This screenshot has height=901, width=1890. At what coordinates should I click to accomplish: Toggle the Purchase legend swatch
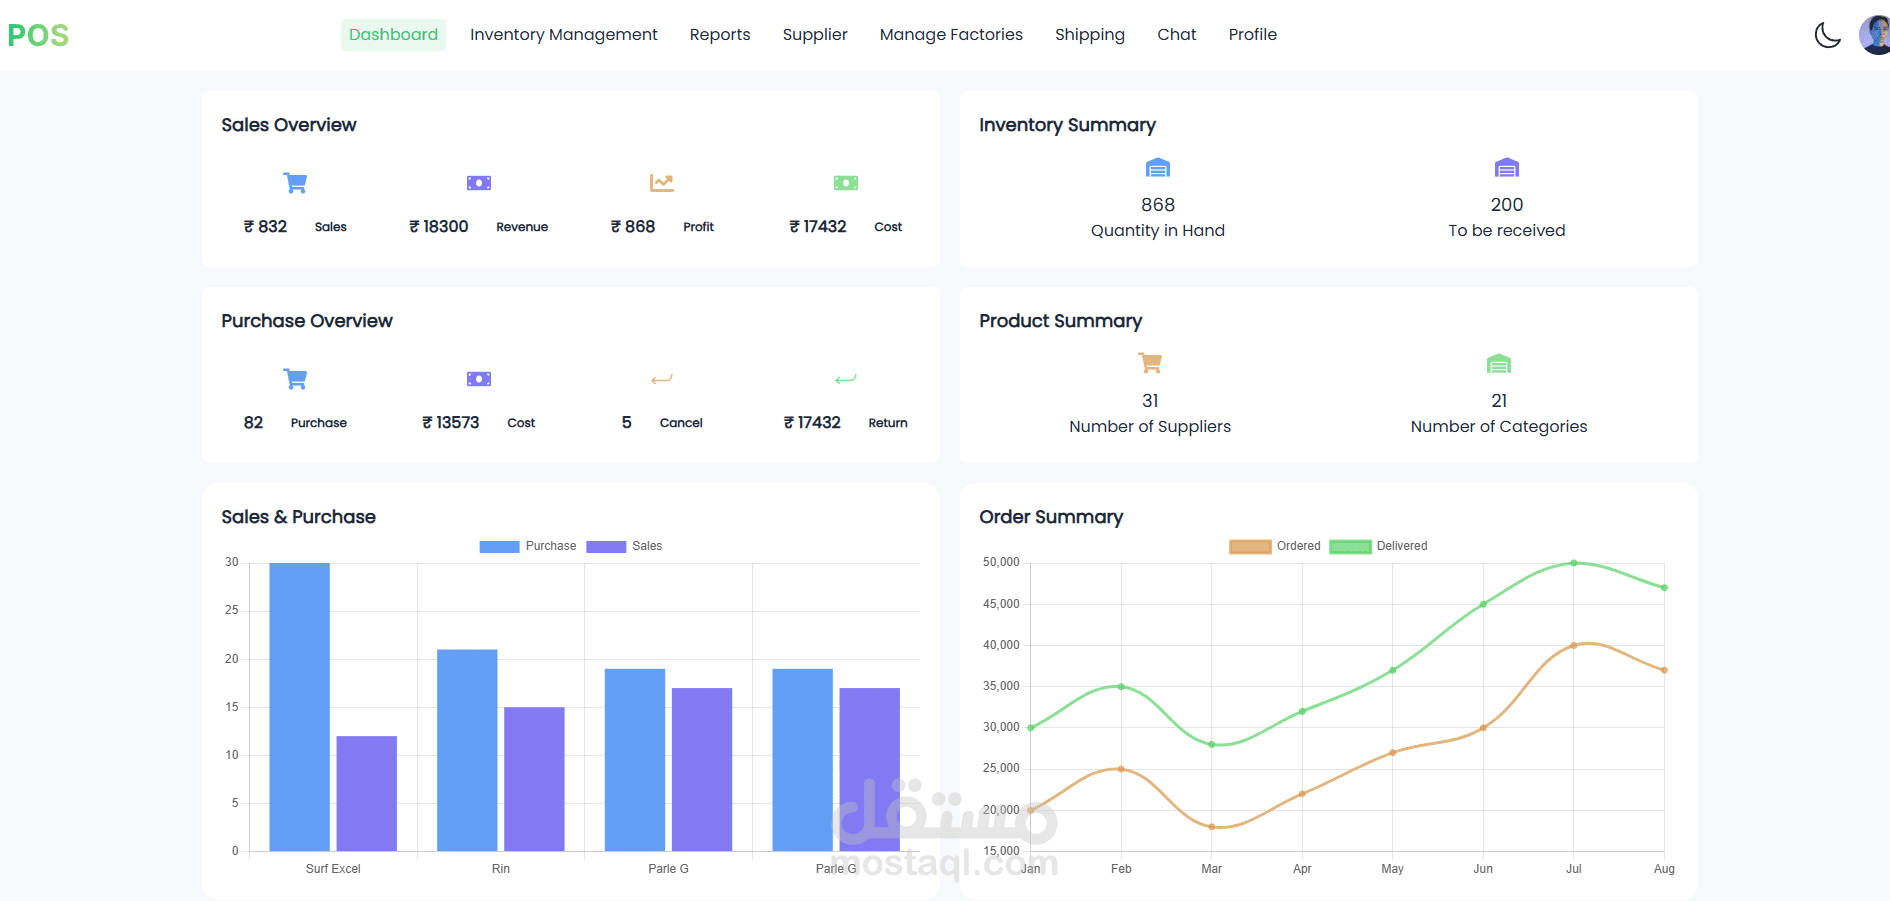coord(499,546)
